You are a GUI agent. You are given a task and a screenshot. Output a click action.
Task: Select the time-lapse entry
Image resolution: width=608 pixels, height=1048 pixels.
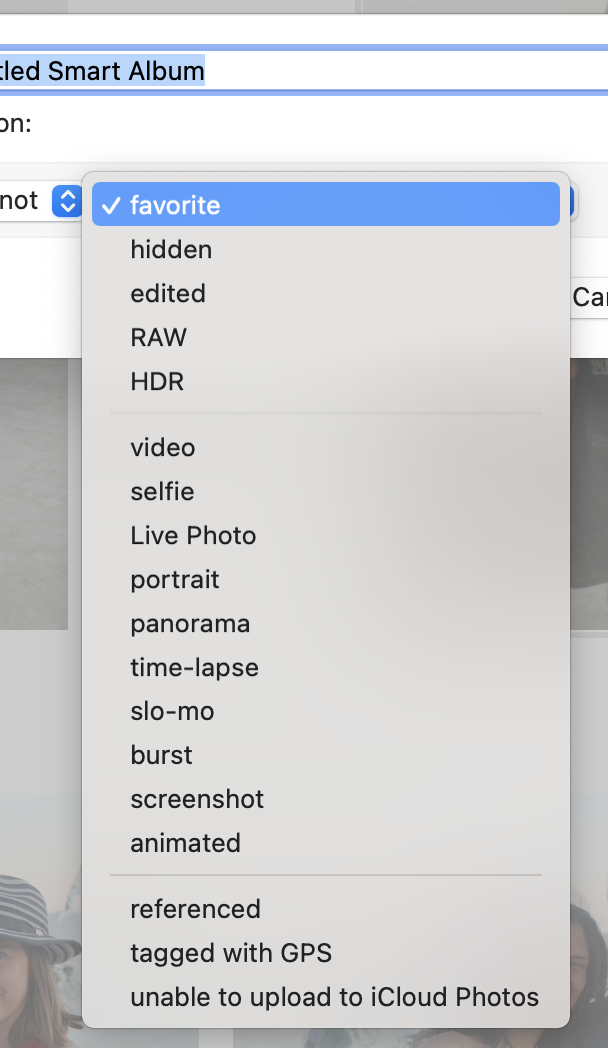194,667
